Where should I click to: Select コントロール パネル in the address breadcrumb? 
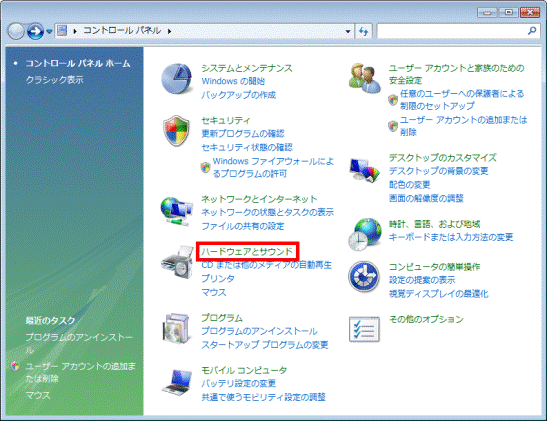(x=122, y=31)
